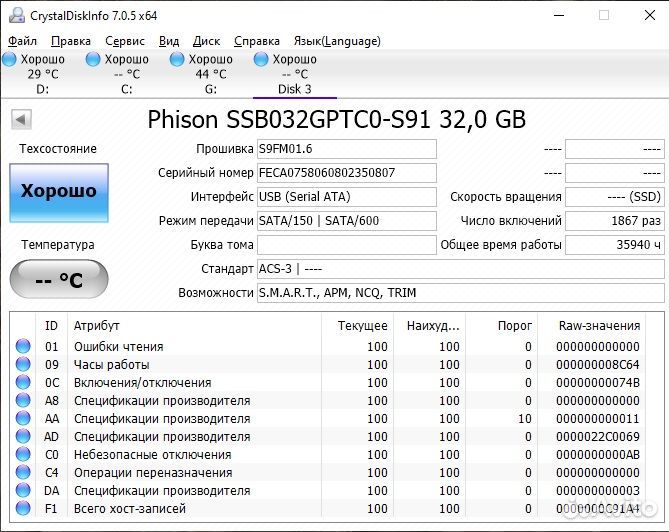Switch to disk D: tab
The image size is (669, 532).
[x=42, y=74]
